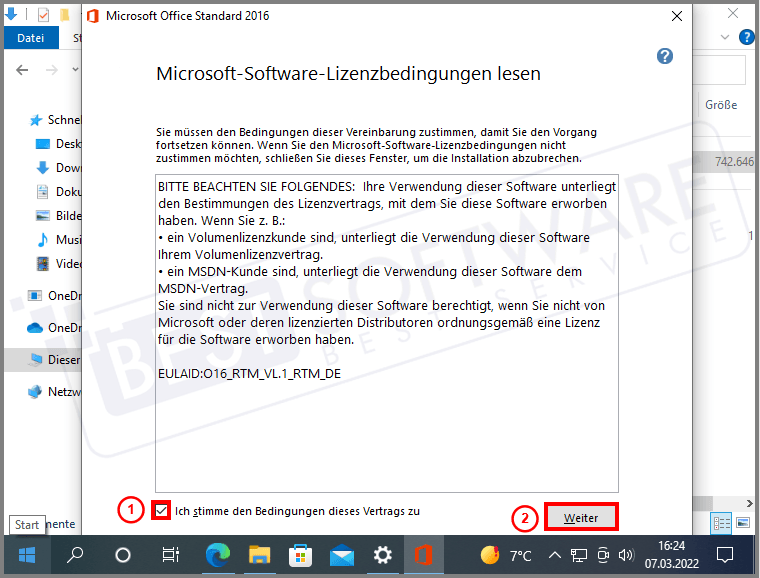Tick the license agreement checkbox
This screenshot has height=578, width=760.
[161, 511]
